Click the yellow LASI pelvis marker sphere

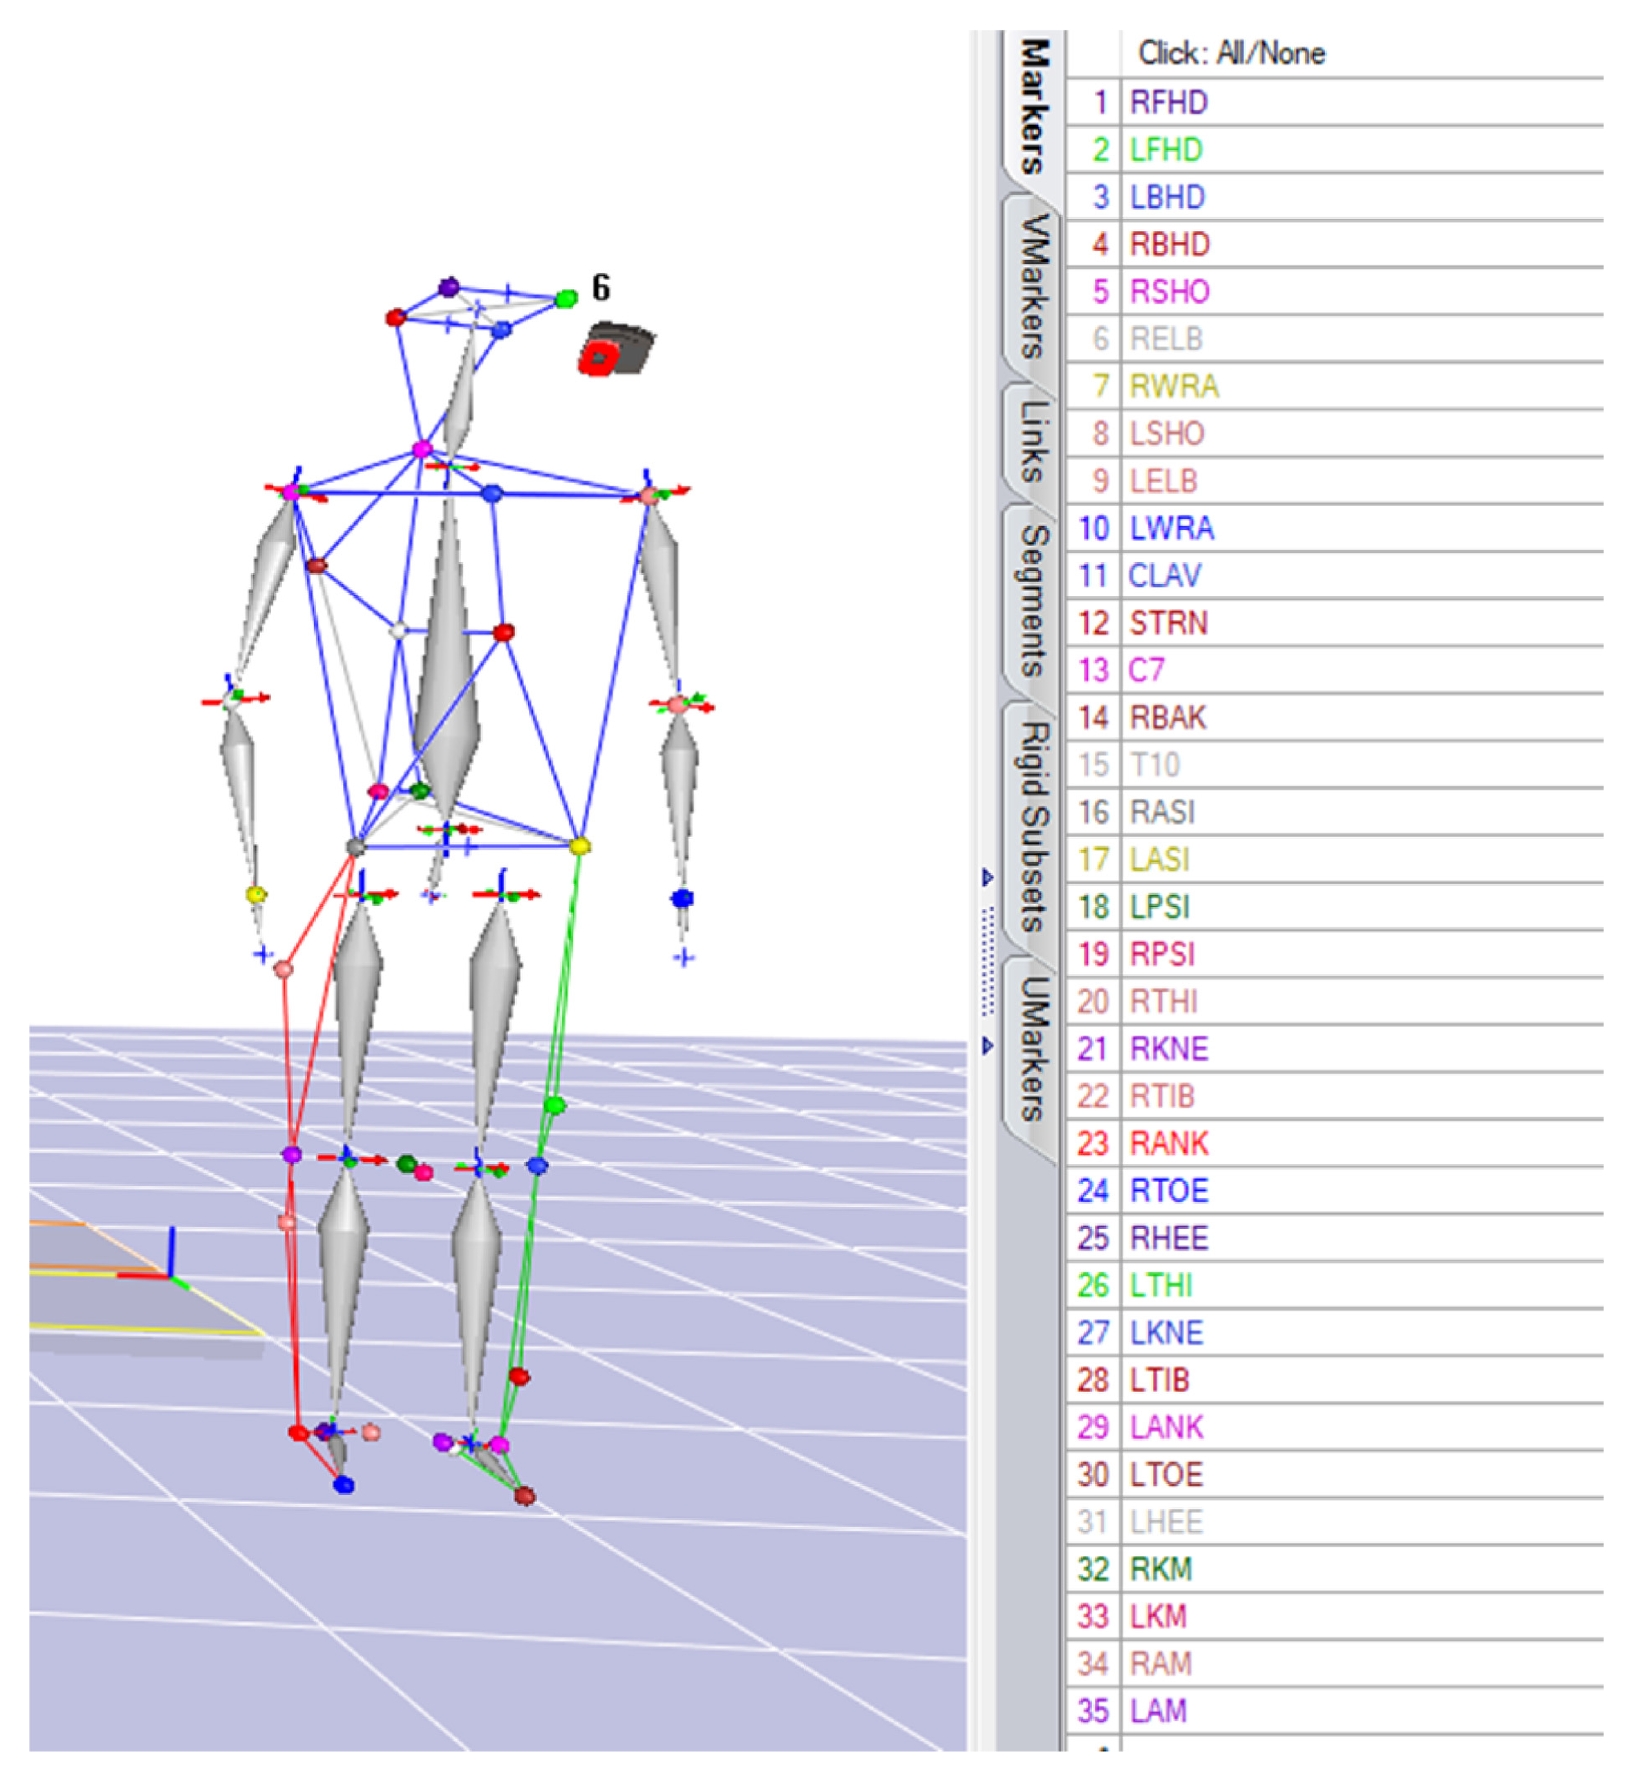pos(579,846)
